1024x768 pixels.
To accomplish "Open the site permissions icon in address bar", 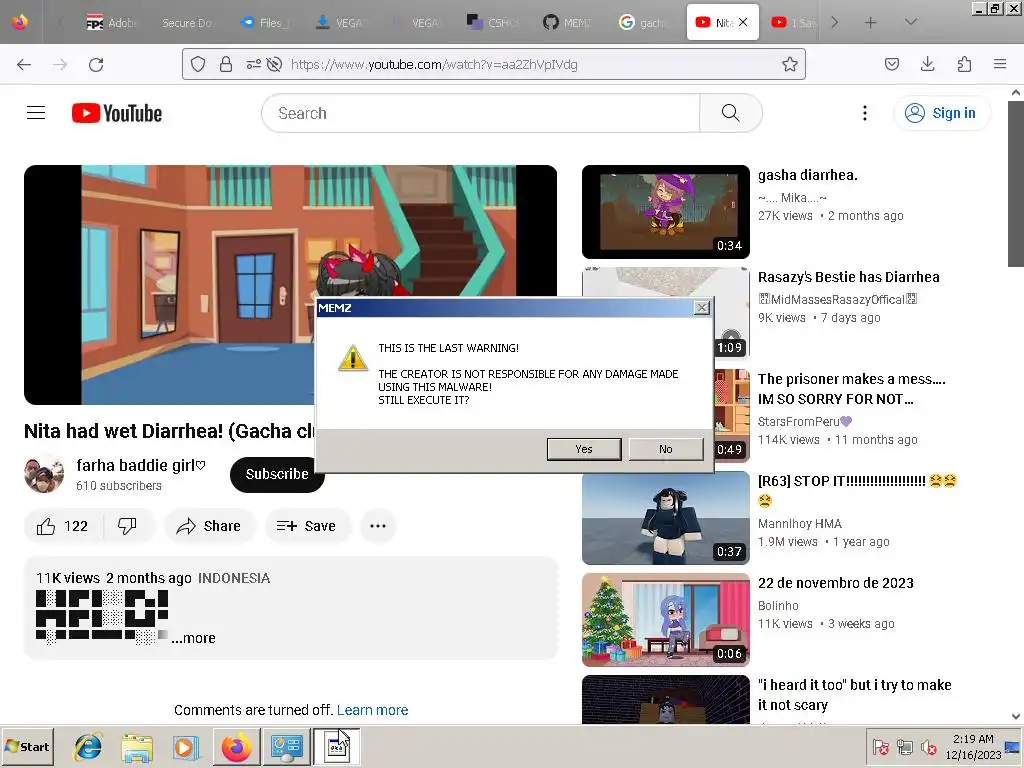I will pyautogui.click(x=253, y=64).
